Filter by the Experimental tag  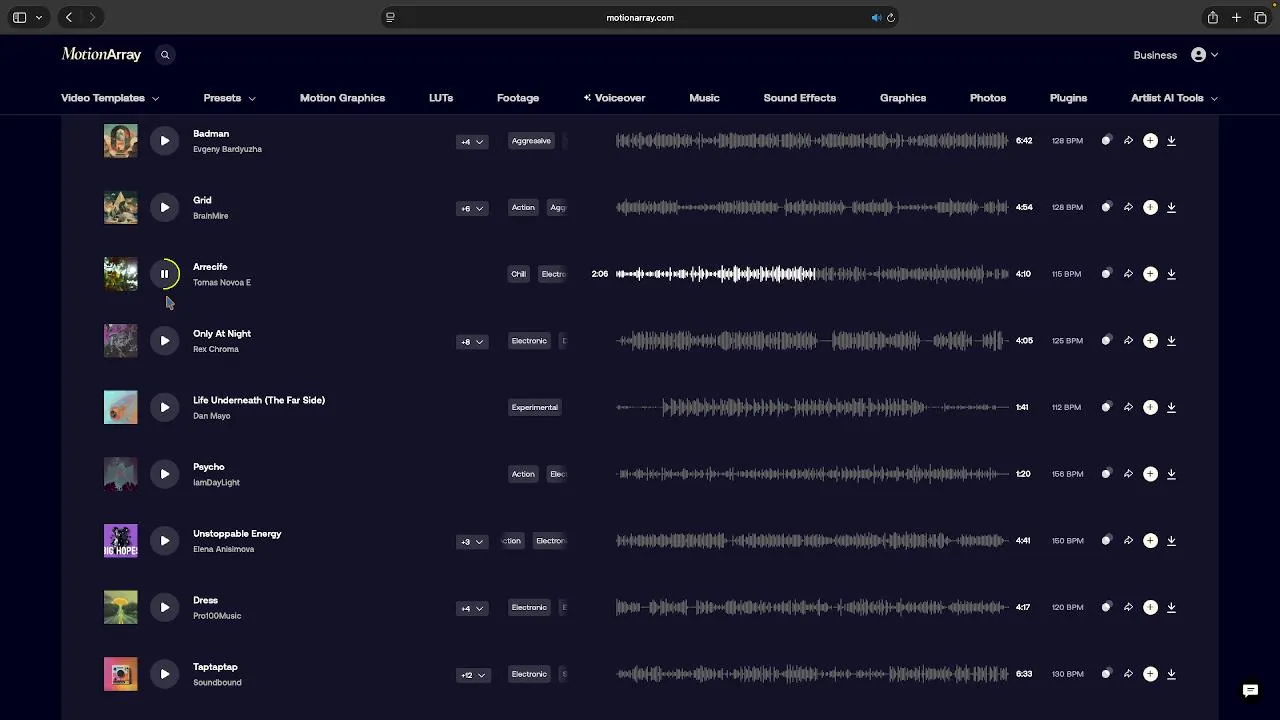click(x=535, y=407)
